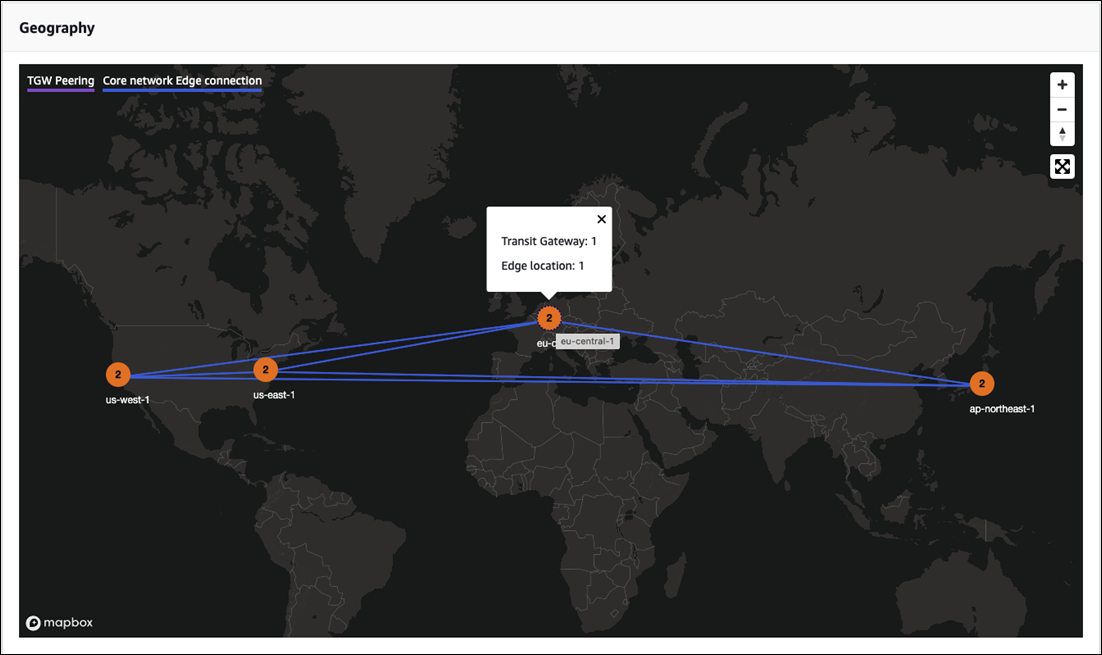The height and width of the screenshot is (655, 1102).
Task: Click the zoom in "+" map control
Action: [x=1062, y=84]
